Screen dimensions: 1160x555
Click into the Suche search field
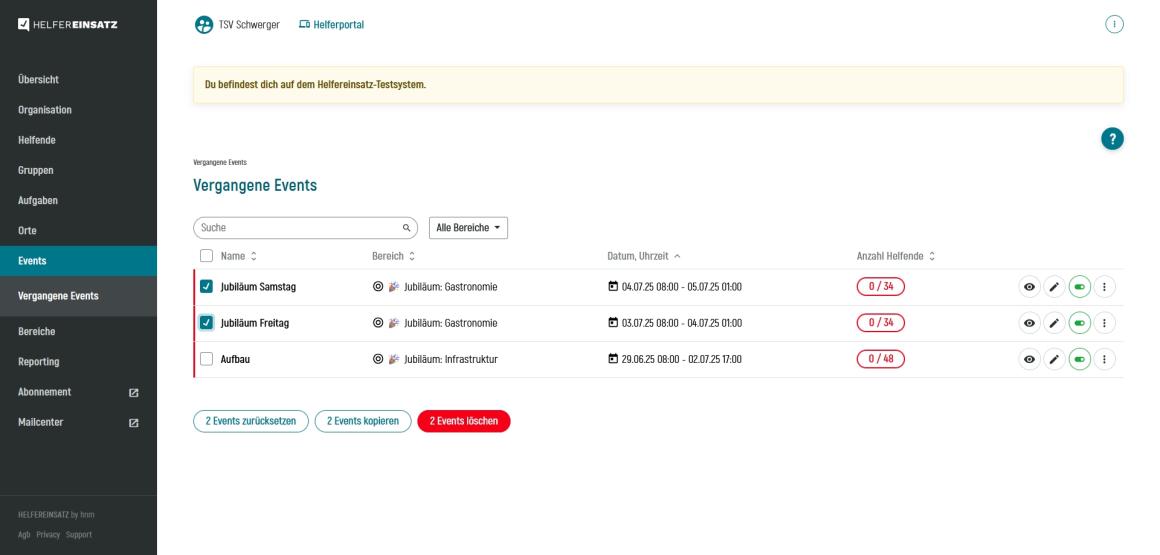295,228
